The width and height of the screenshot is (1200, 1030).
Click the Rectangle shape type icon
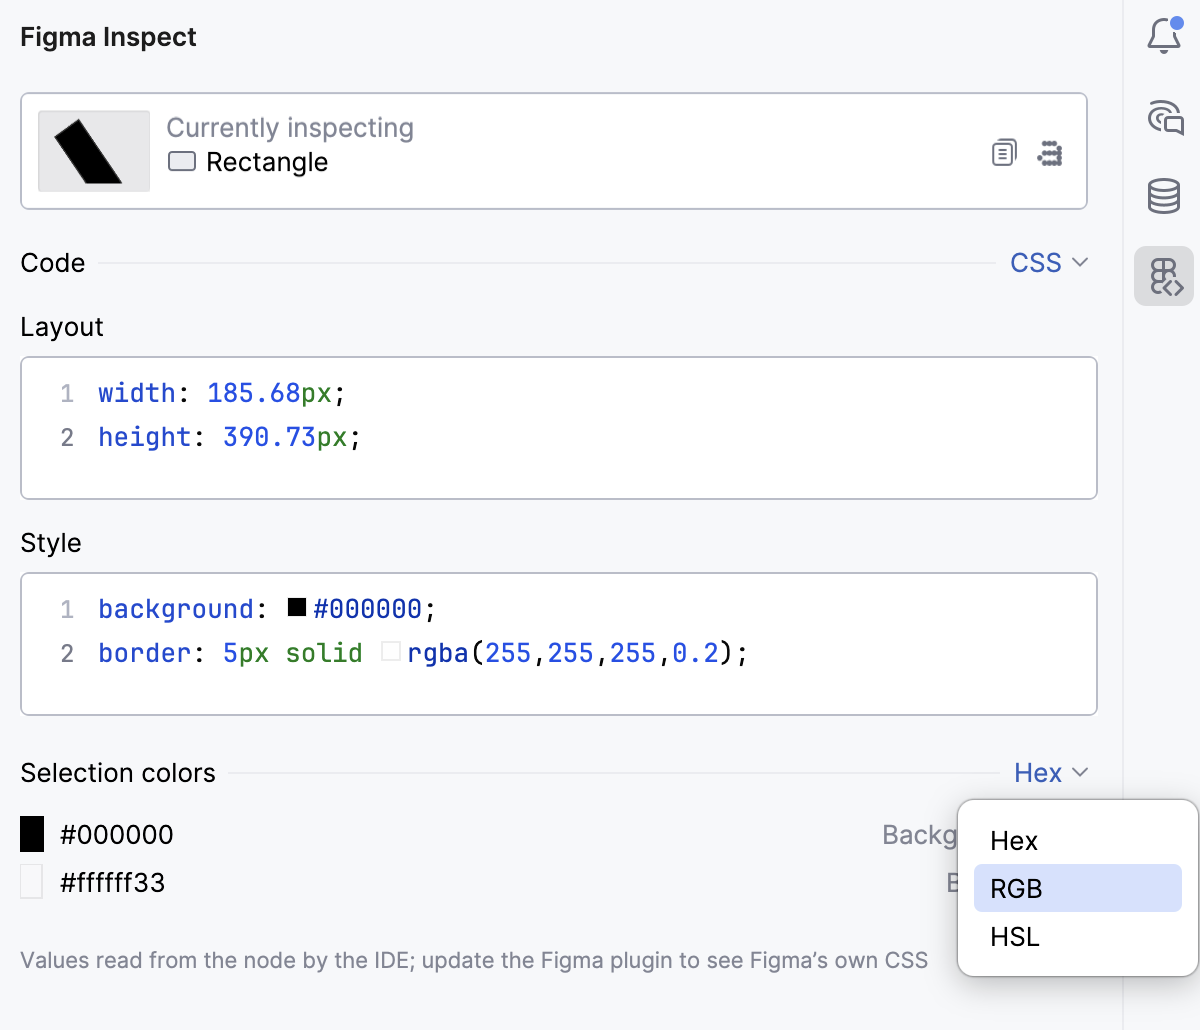point(182,161)
